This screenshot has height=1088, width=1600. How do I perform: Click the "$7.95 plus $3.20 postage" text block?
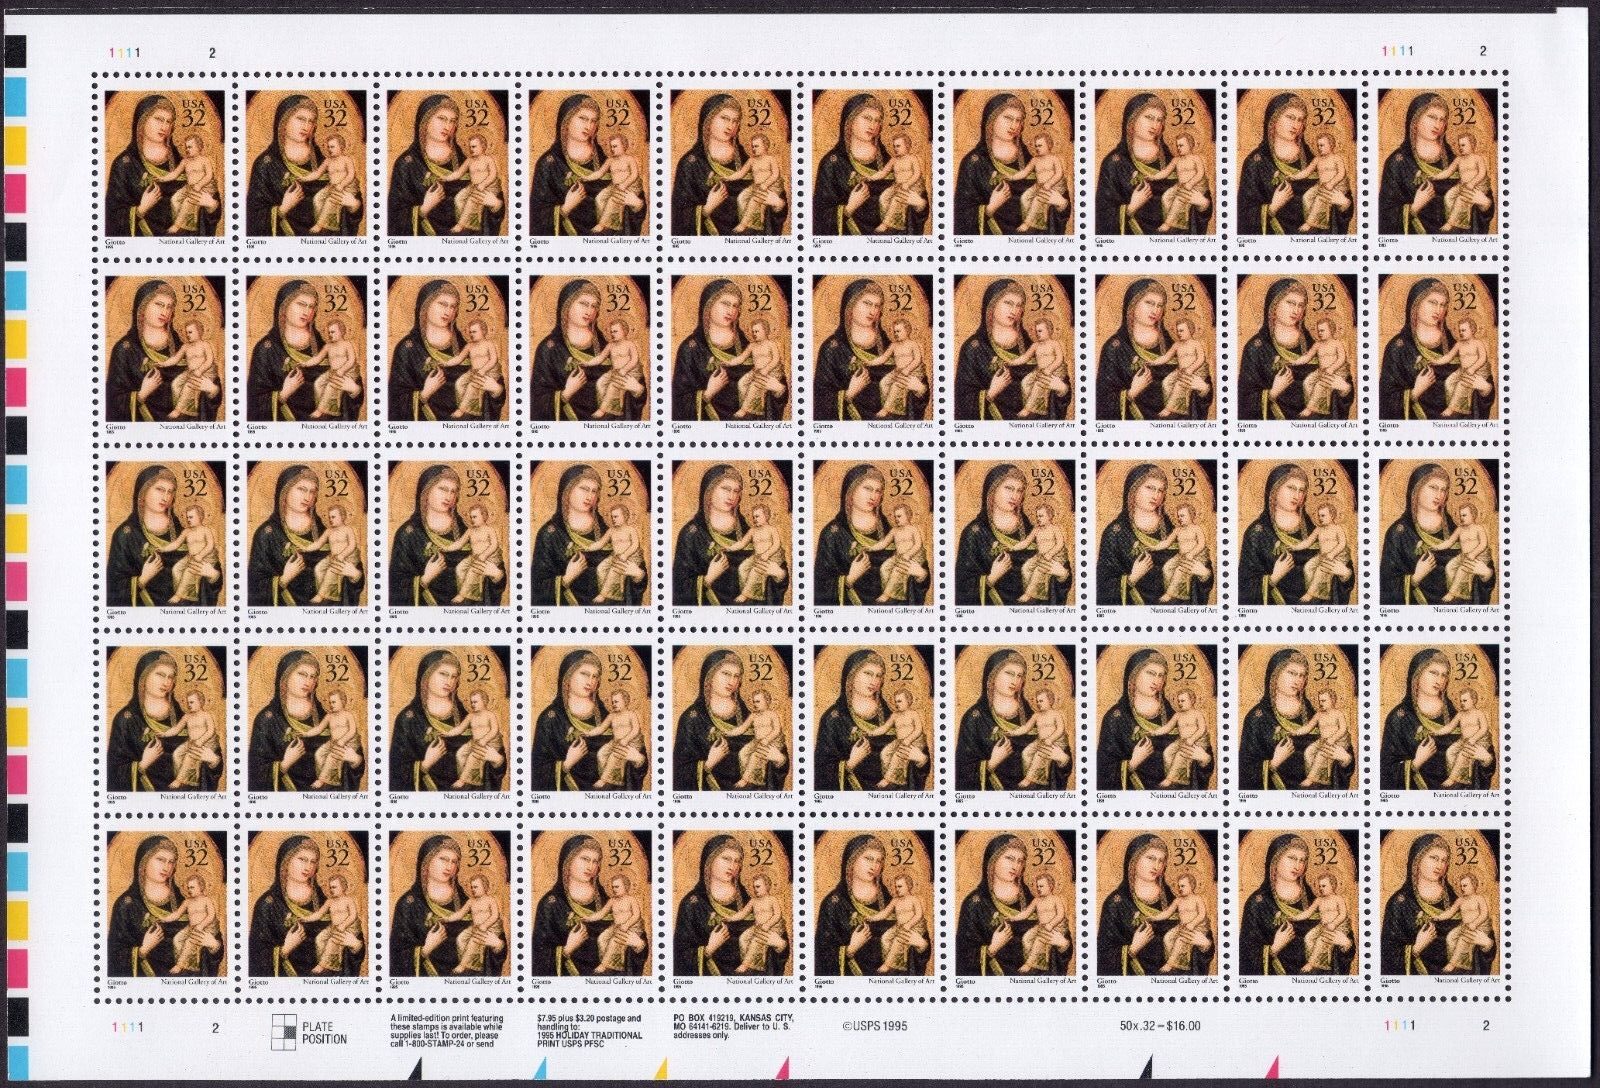coord(588,1030)
